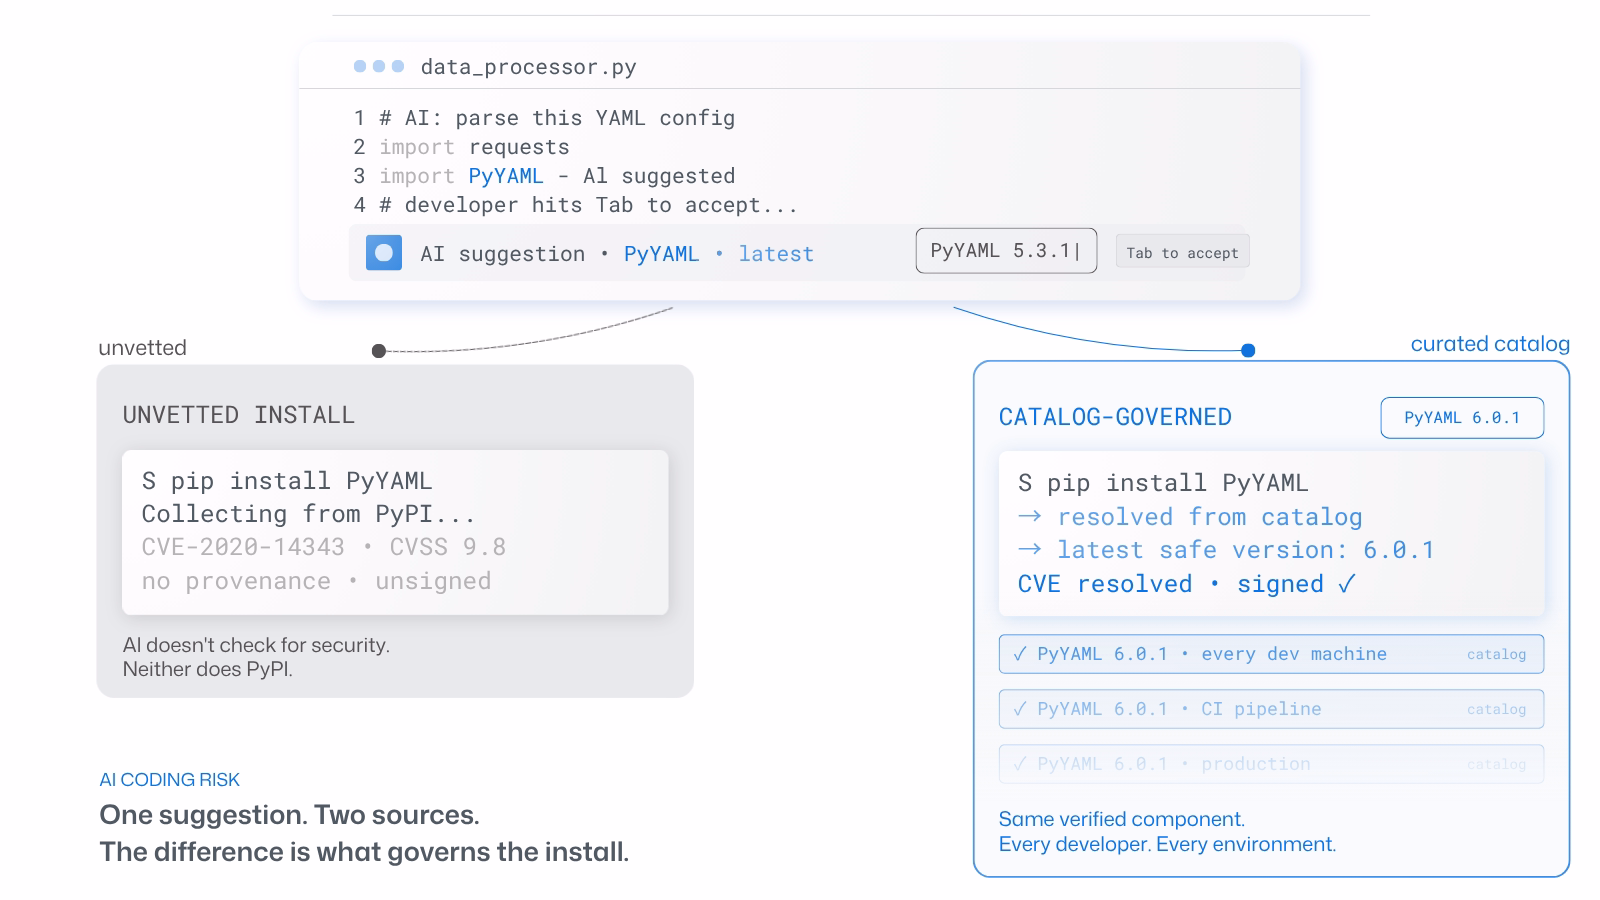Click PyYAML in import line 3
Image resolution: width=1600 pixels, height=900 pixels.
coord(506,176)
